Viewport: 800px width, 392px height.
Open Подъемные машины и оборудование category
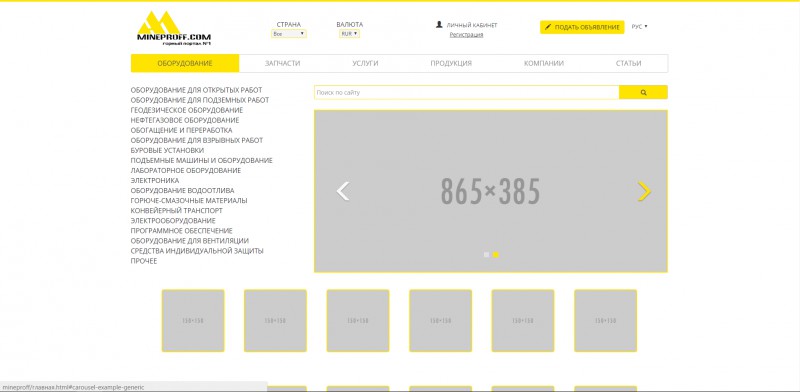pyautogui.click(x=202, y=160)
